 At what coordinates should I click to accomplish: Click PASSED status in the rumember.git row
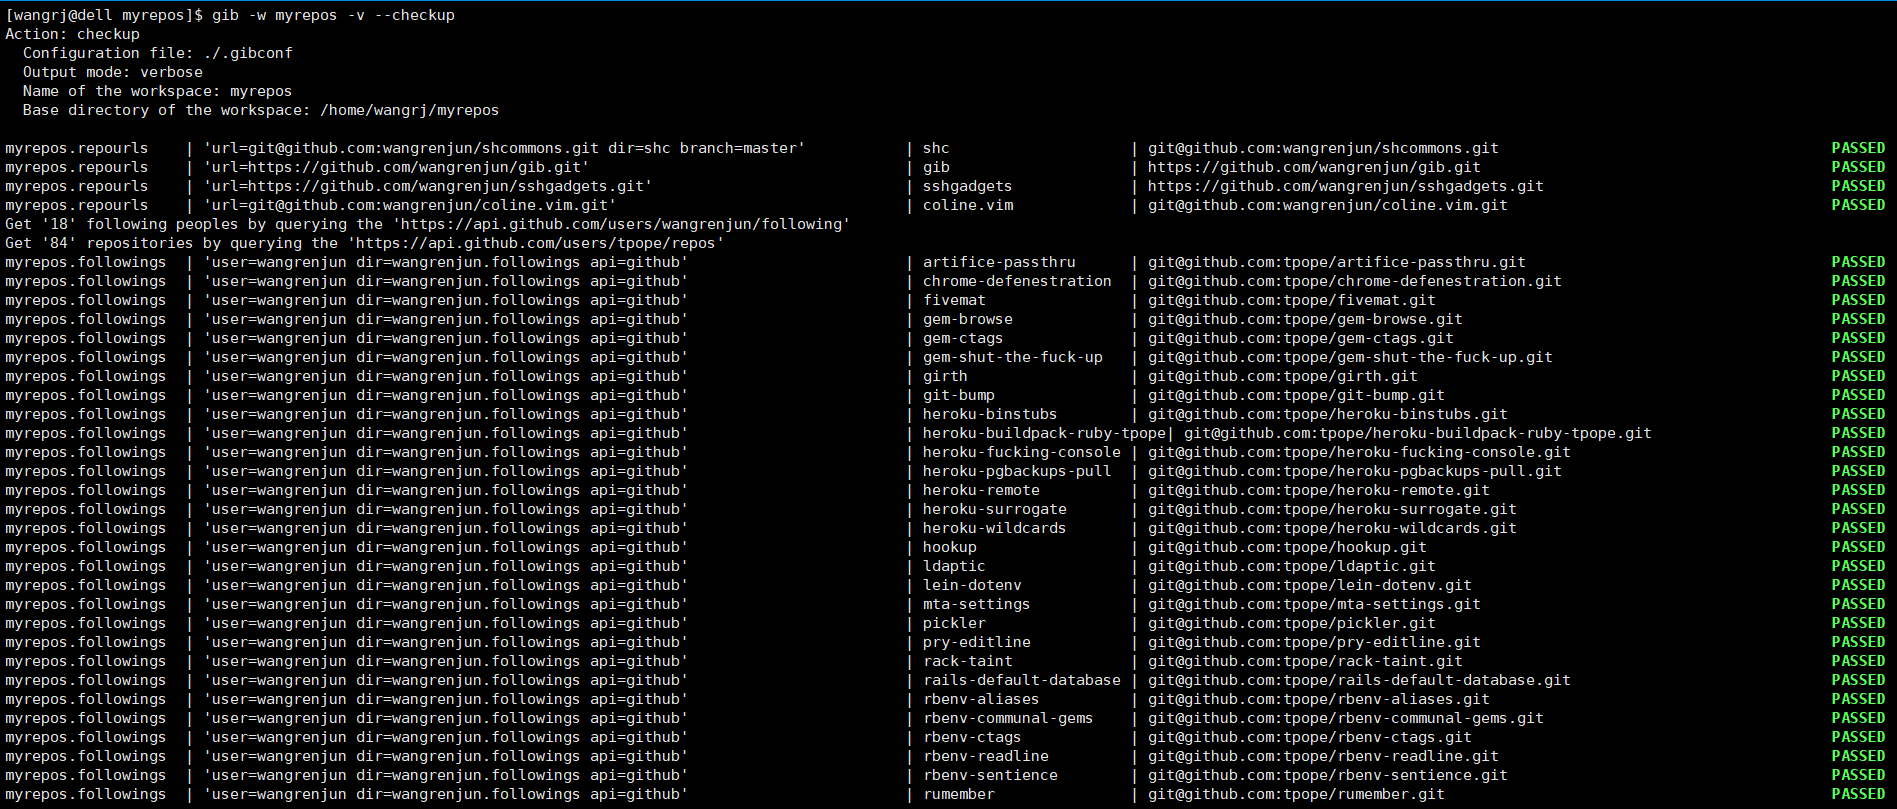[1858, 794]
